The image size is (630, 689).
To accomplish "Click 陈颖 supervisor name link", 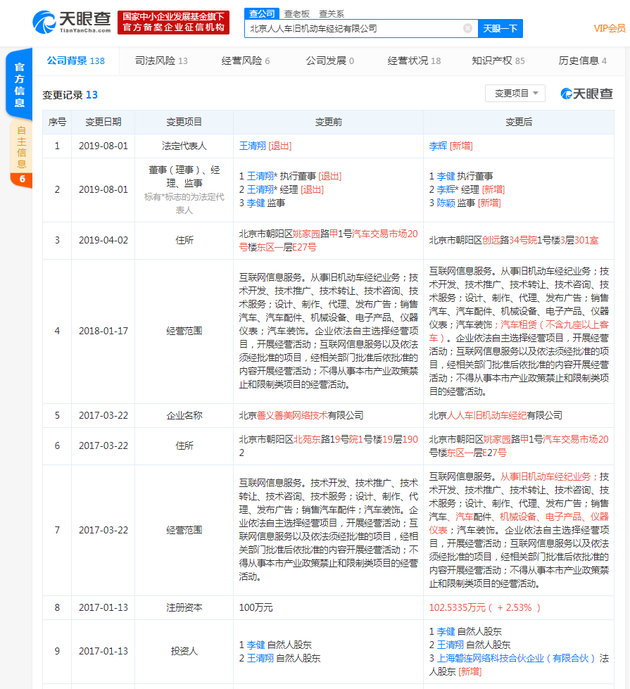I will 446,203.
